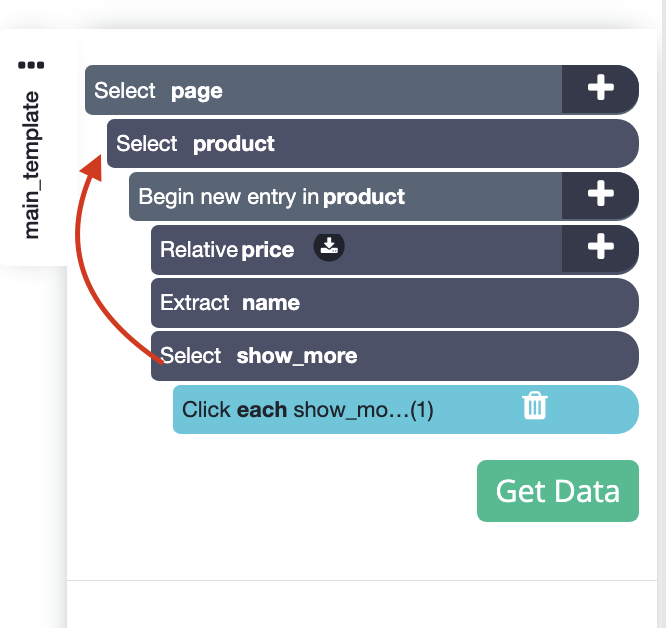The width and height of the screenshot is (666, 628).
Task: Switch to the main_template tab
Action: pyautogui.click(x=32, y=165)
